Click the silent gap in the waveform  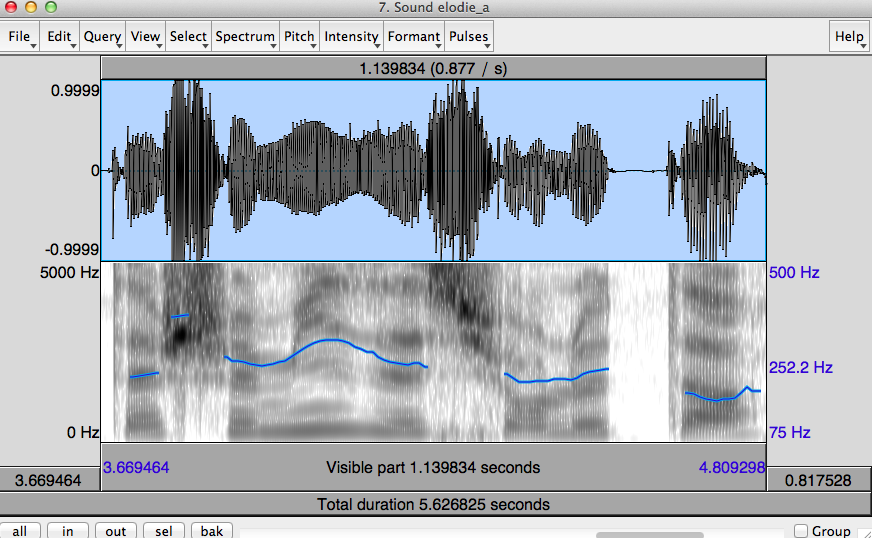click(x=638, y=171)
